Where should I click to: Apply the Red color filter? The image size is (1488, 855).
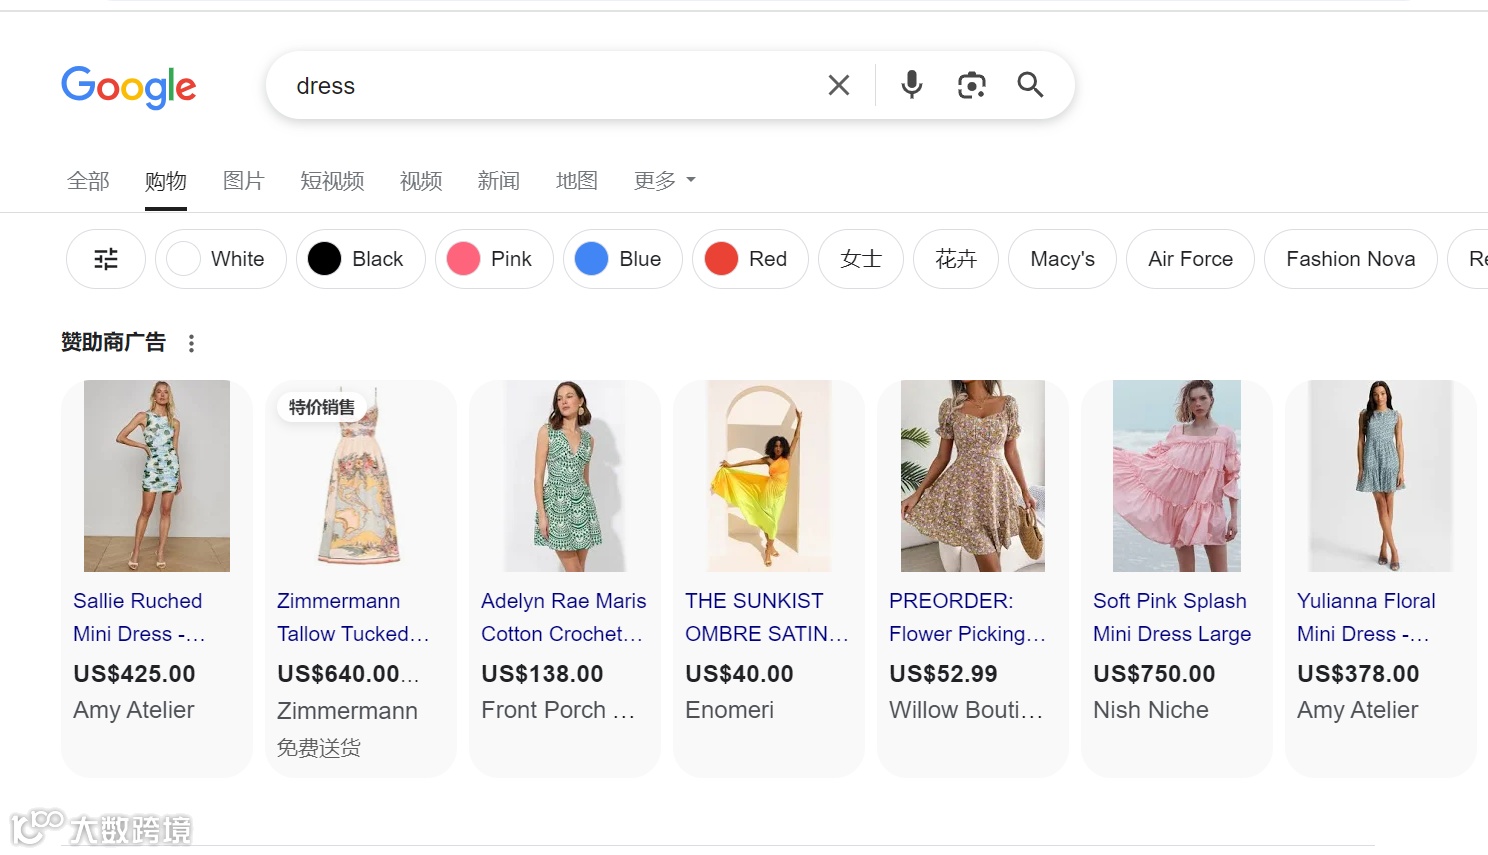pyautogui.click(x=750, y=259)
